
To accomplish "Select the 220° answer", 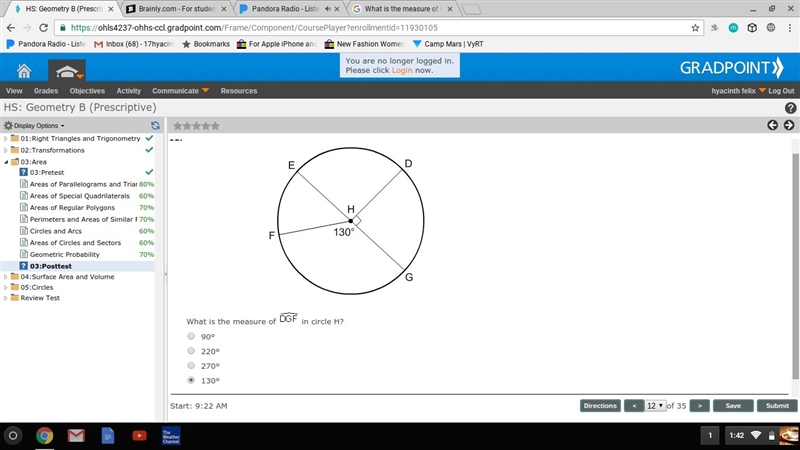I will pos(191,351).
